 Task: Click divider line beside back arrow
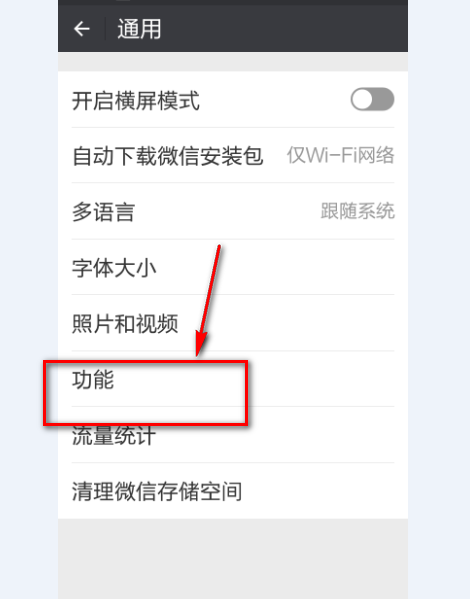105,29
